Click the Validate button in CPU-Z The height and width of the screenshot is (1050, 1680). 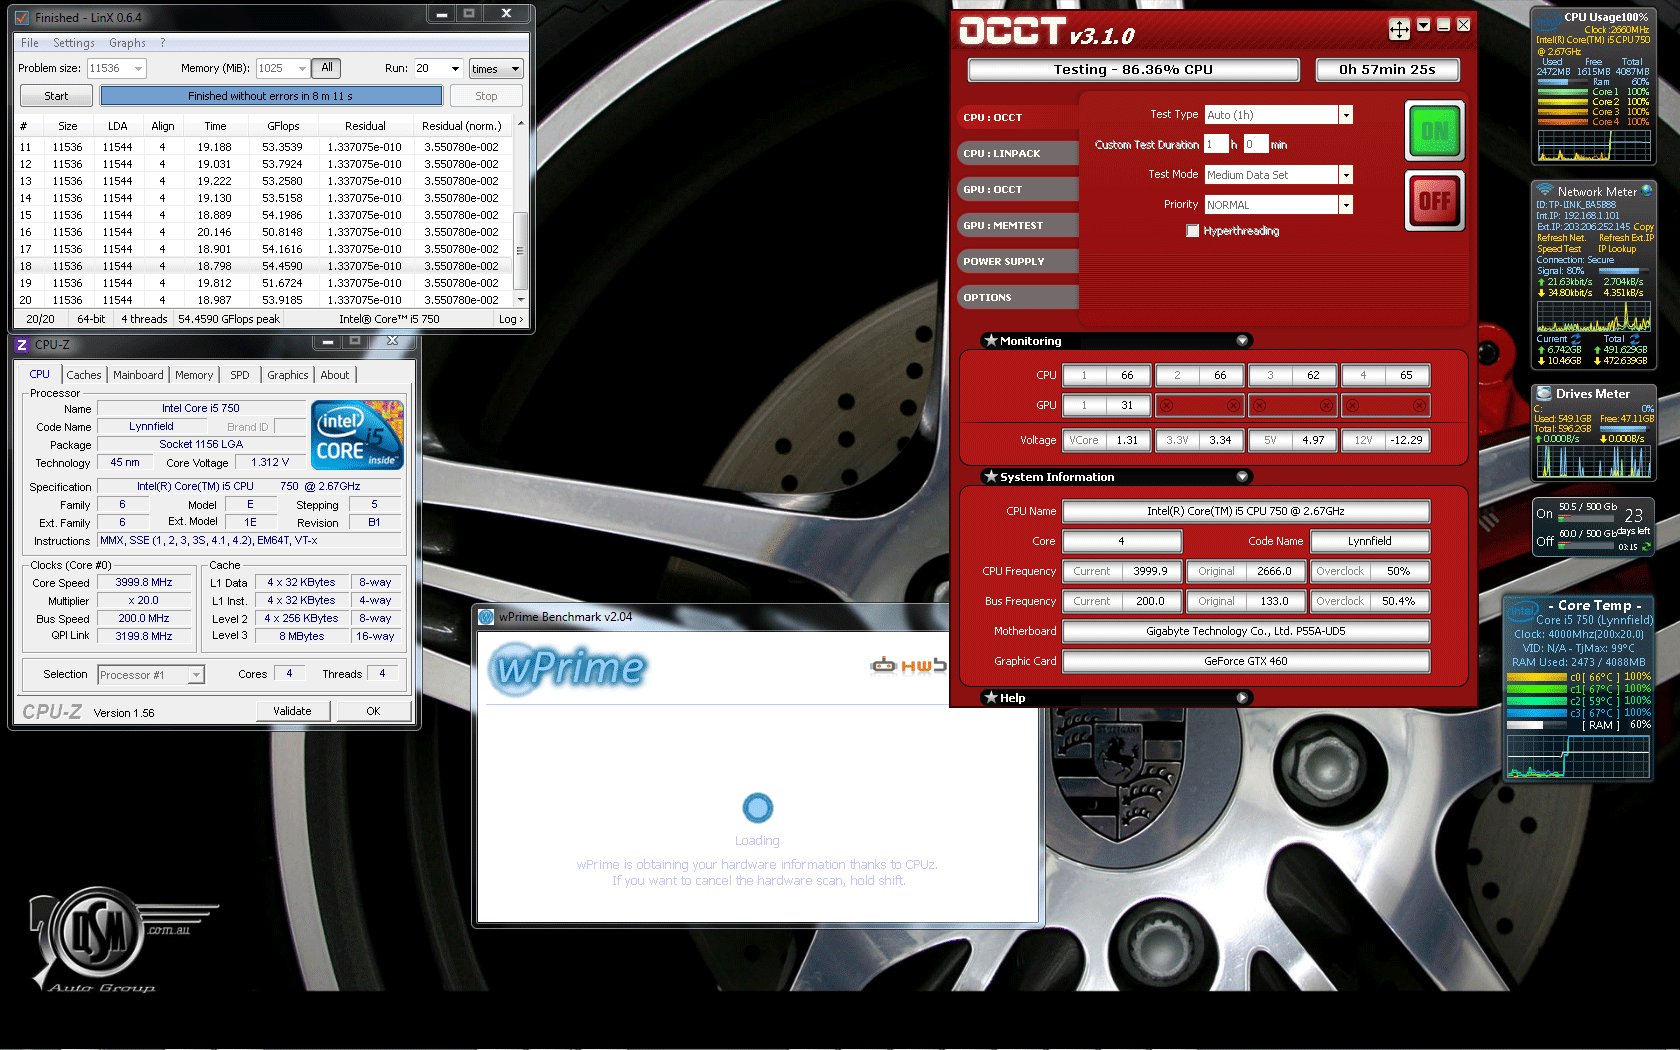[292, 711]
